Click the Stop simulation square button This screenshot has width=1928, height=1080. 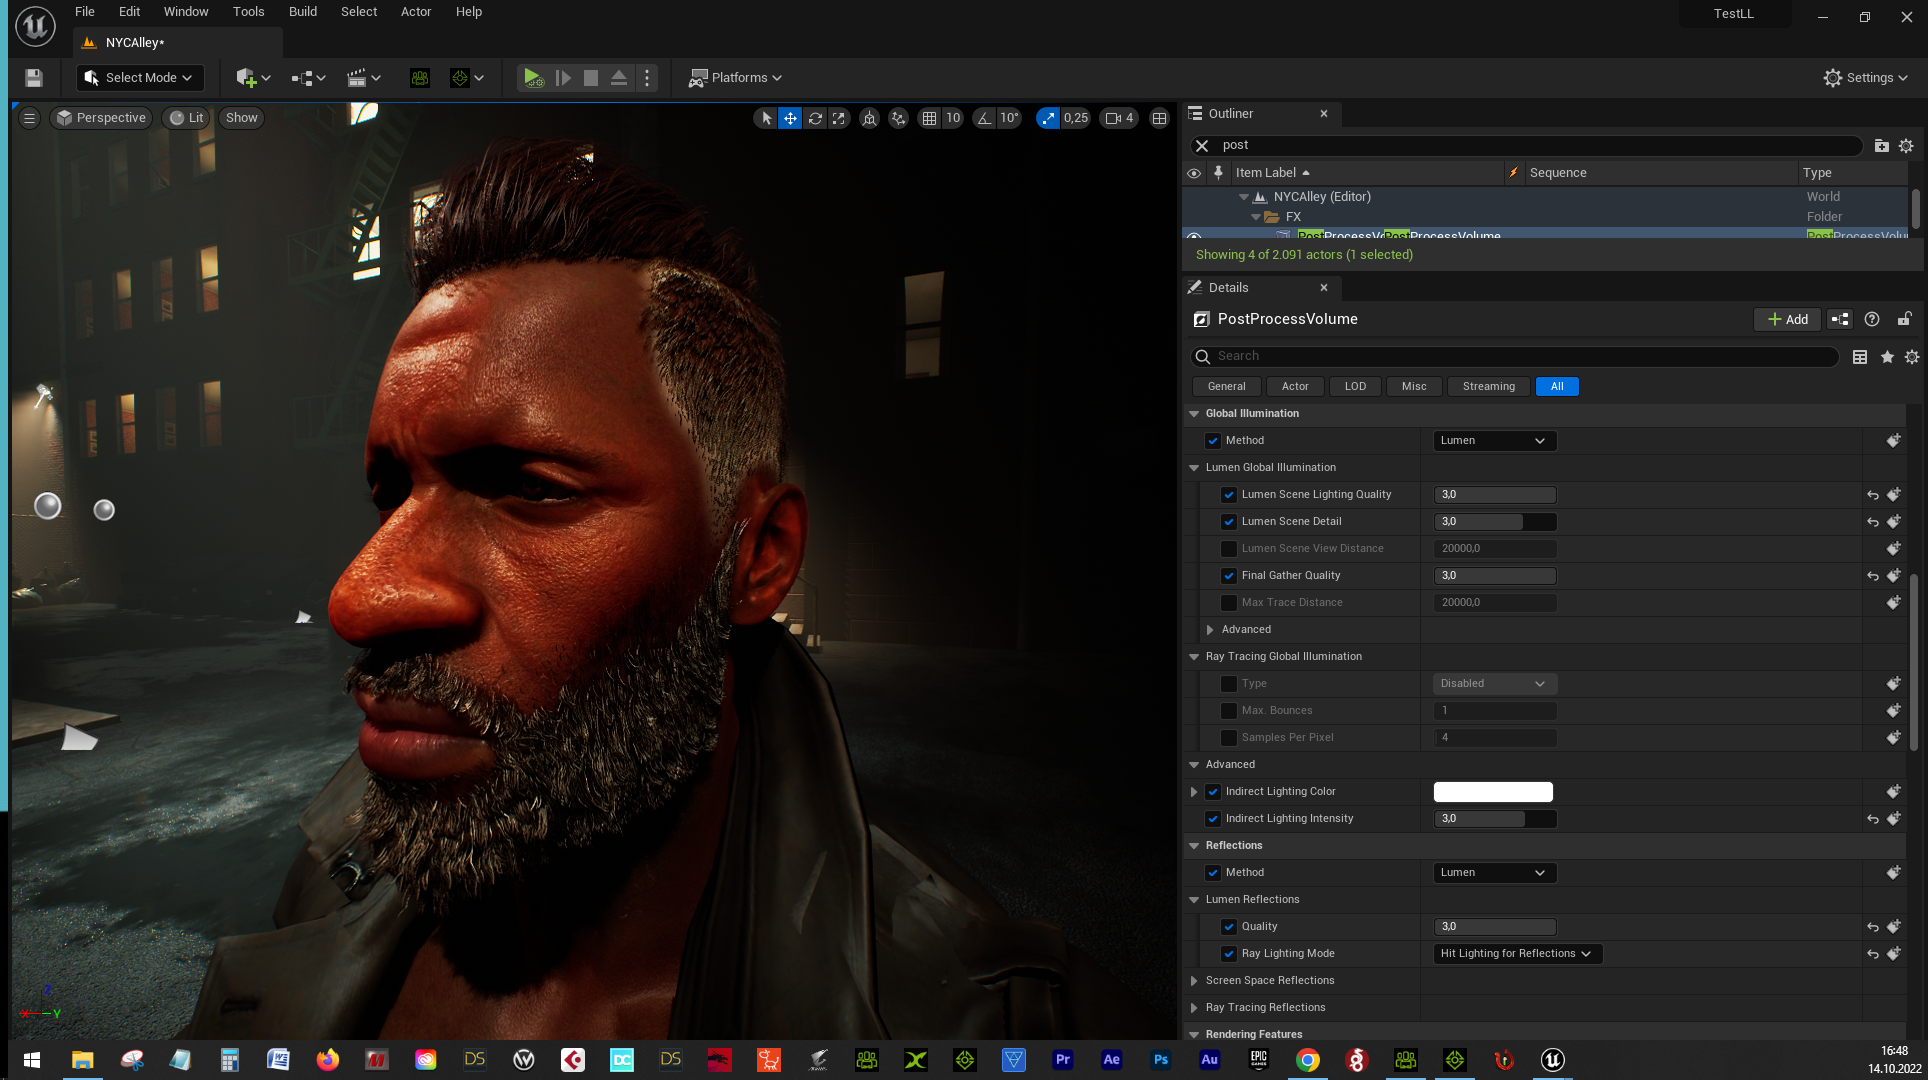pos(591,78)
